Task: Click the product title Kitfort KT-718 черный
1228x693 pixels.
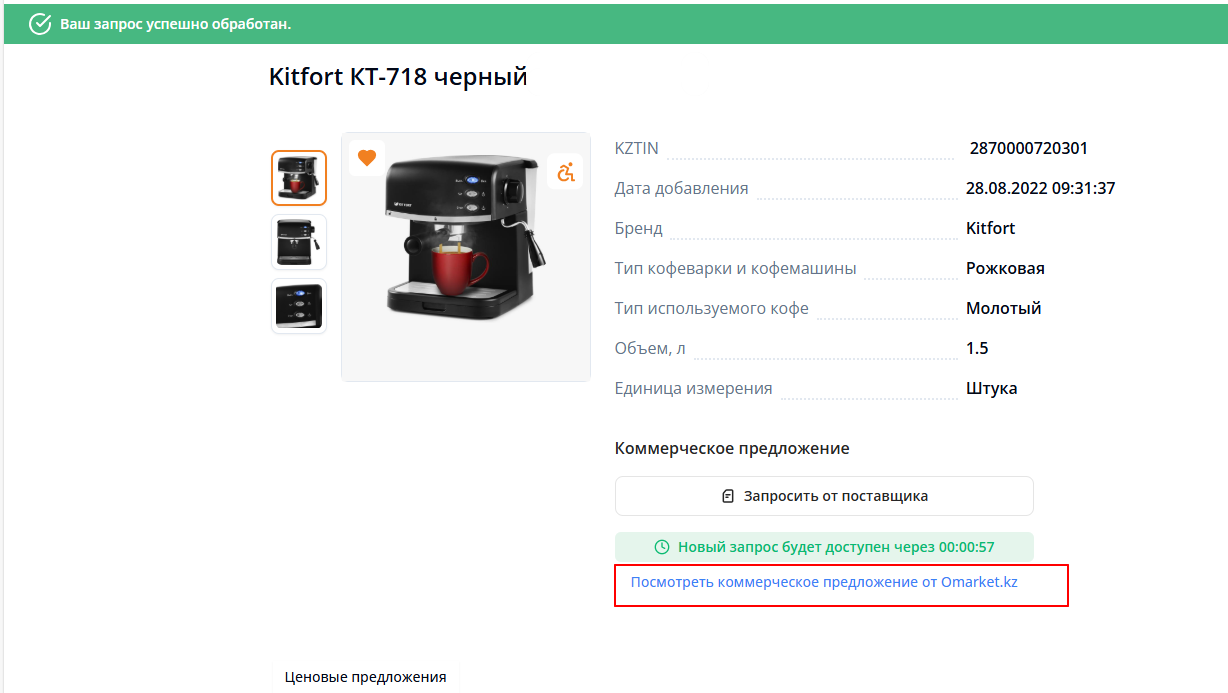Action: point(398,76)
